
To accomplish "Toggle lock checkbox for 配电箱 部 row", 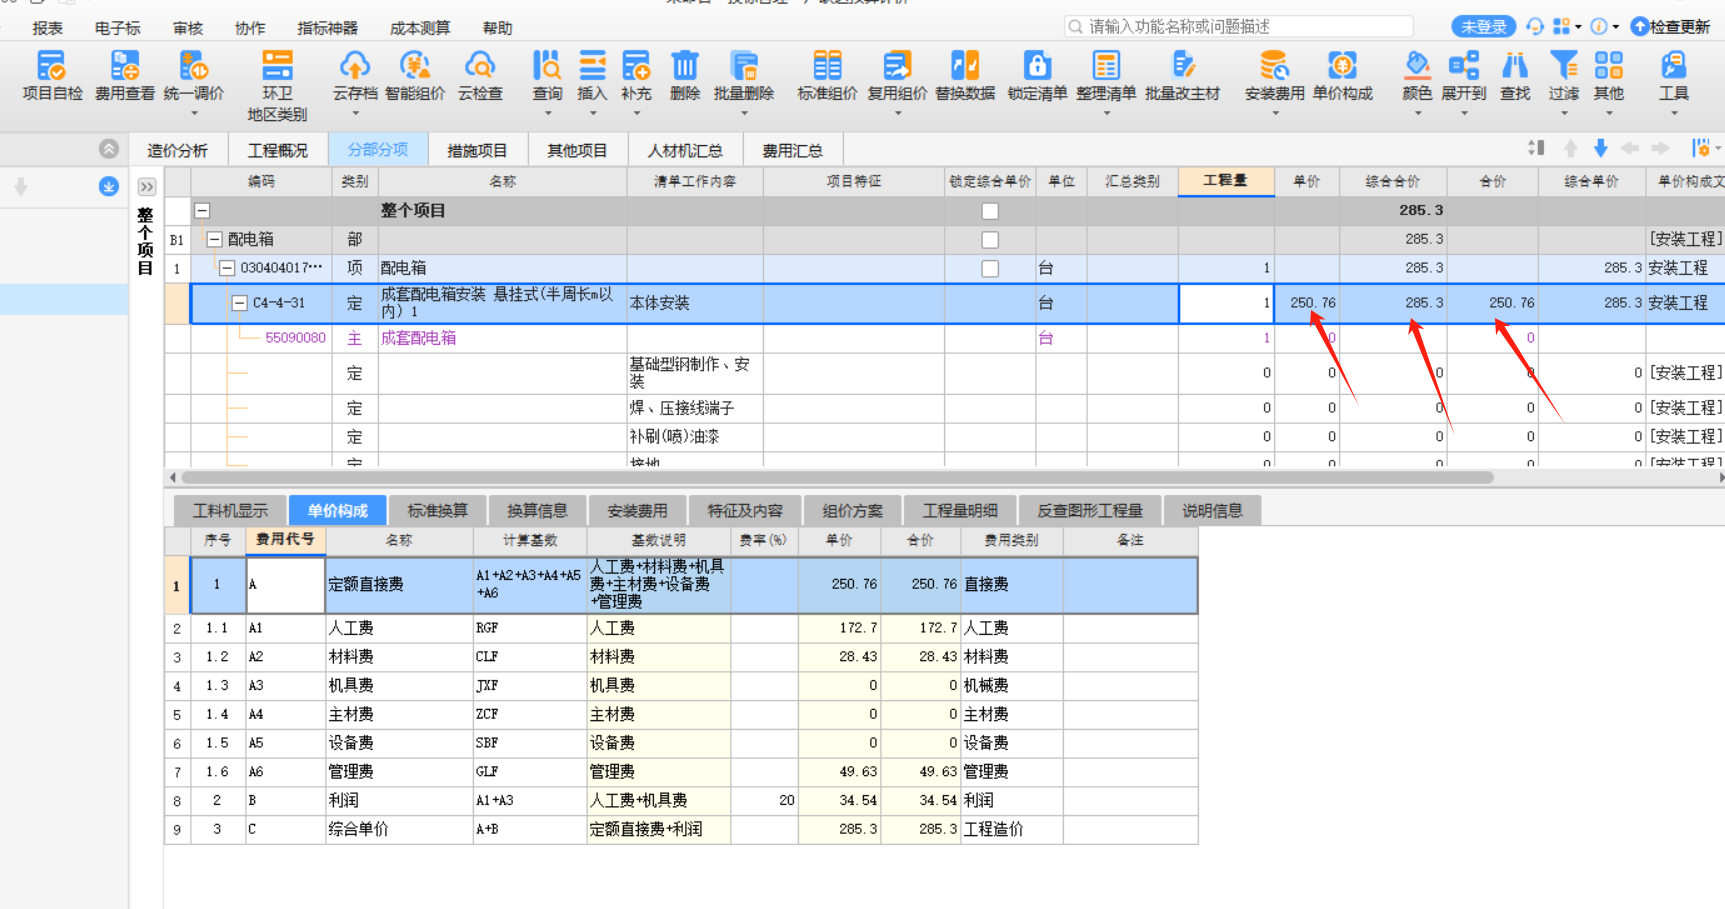I will (x=990, y=240).
